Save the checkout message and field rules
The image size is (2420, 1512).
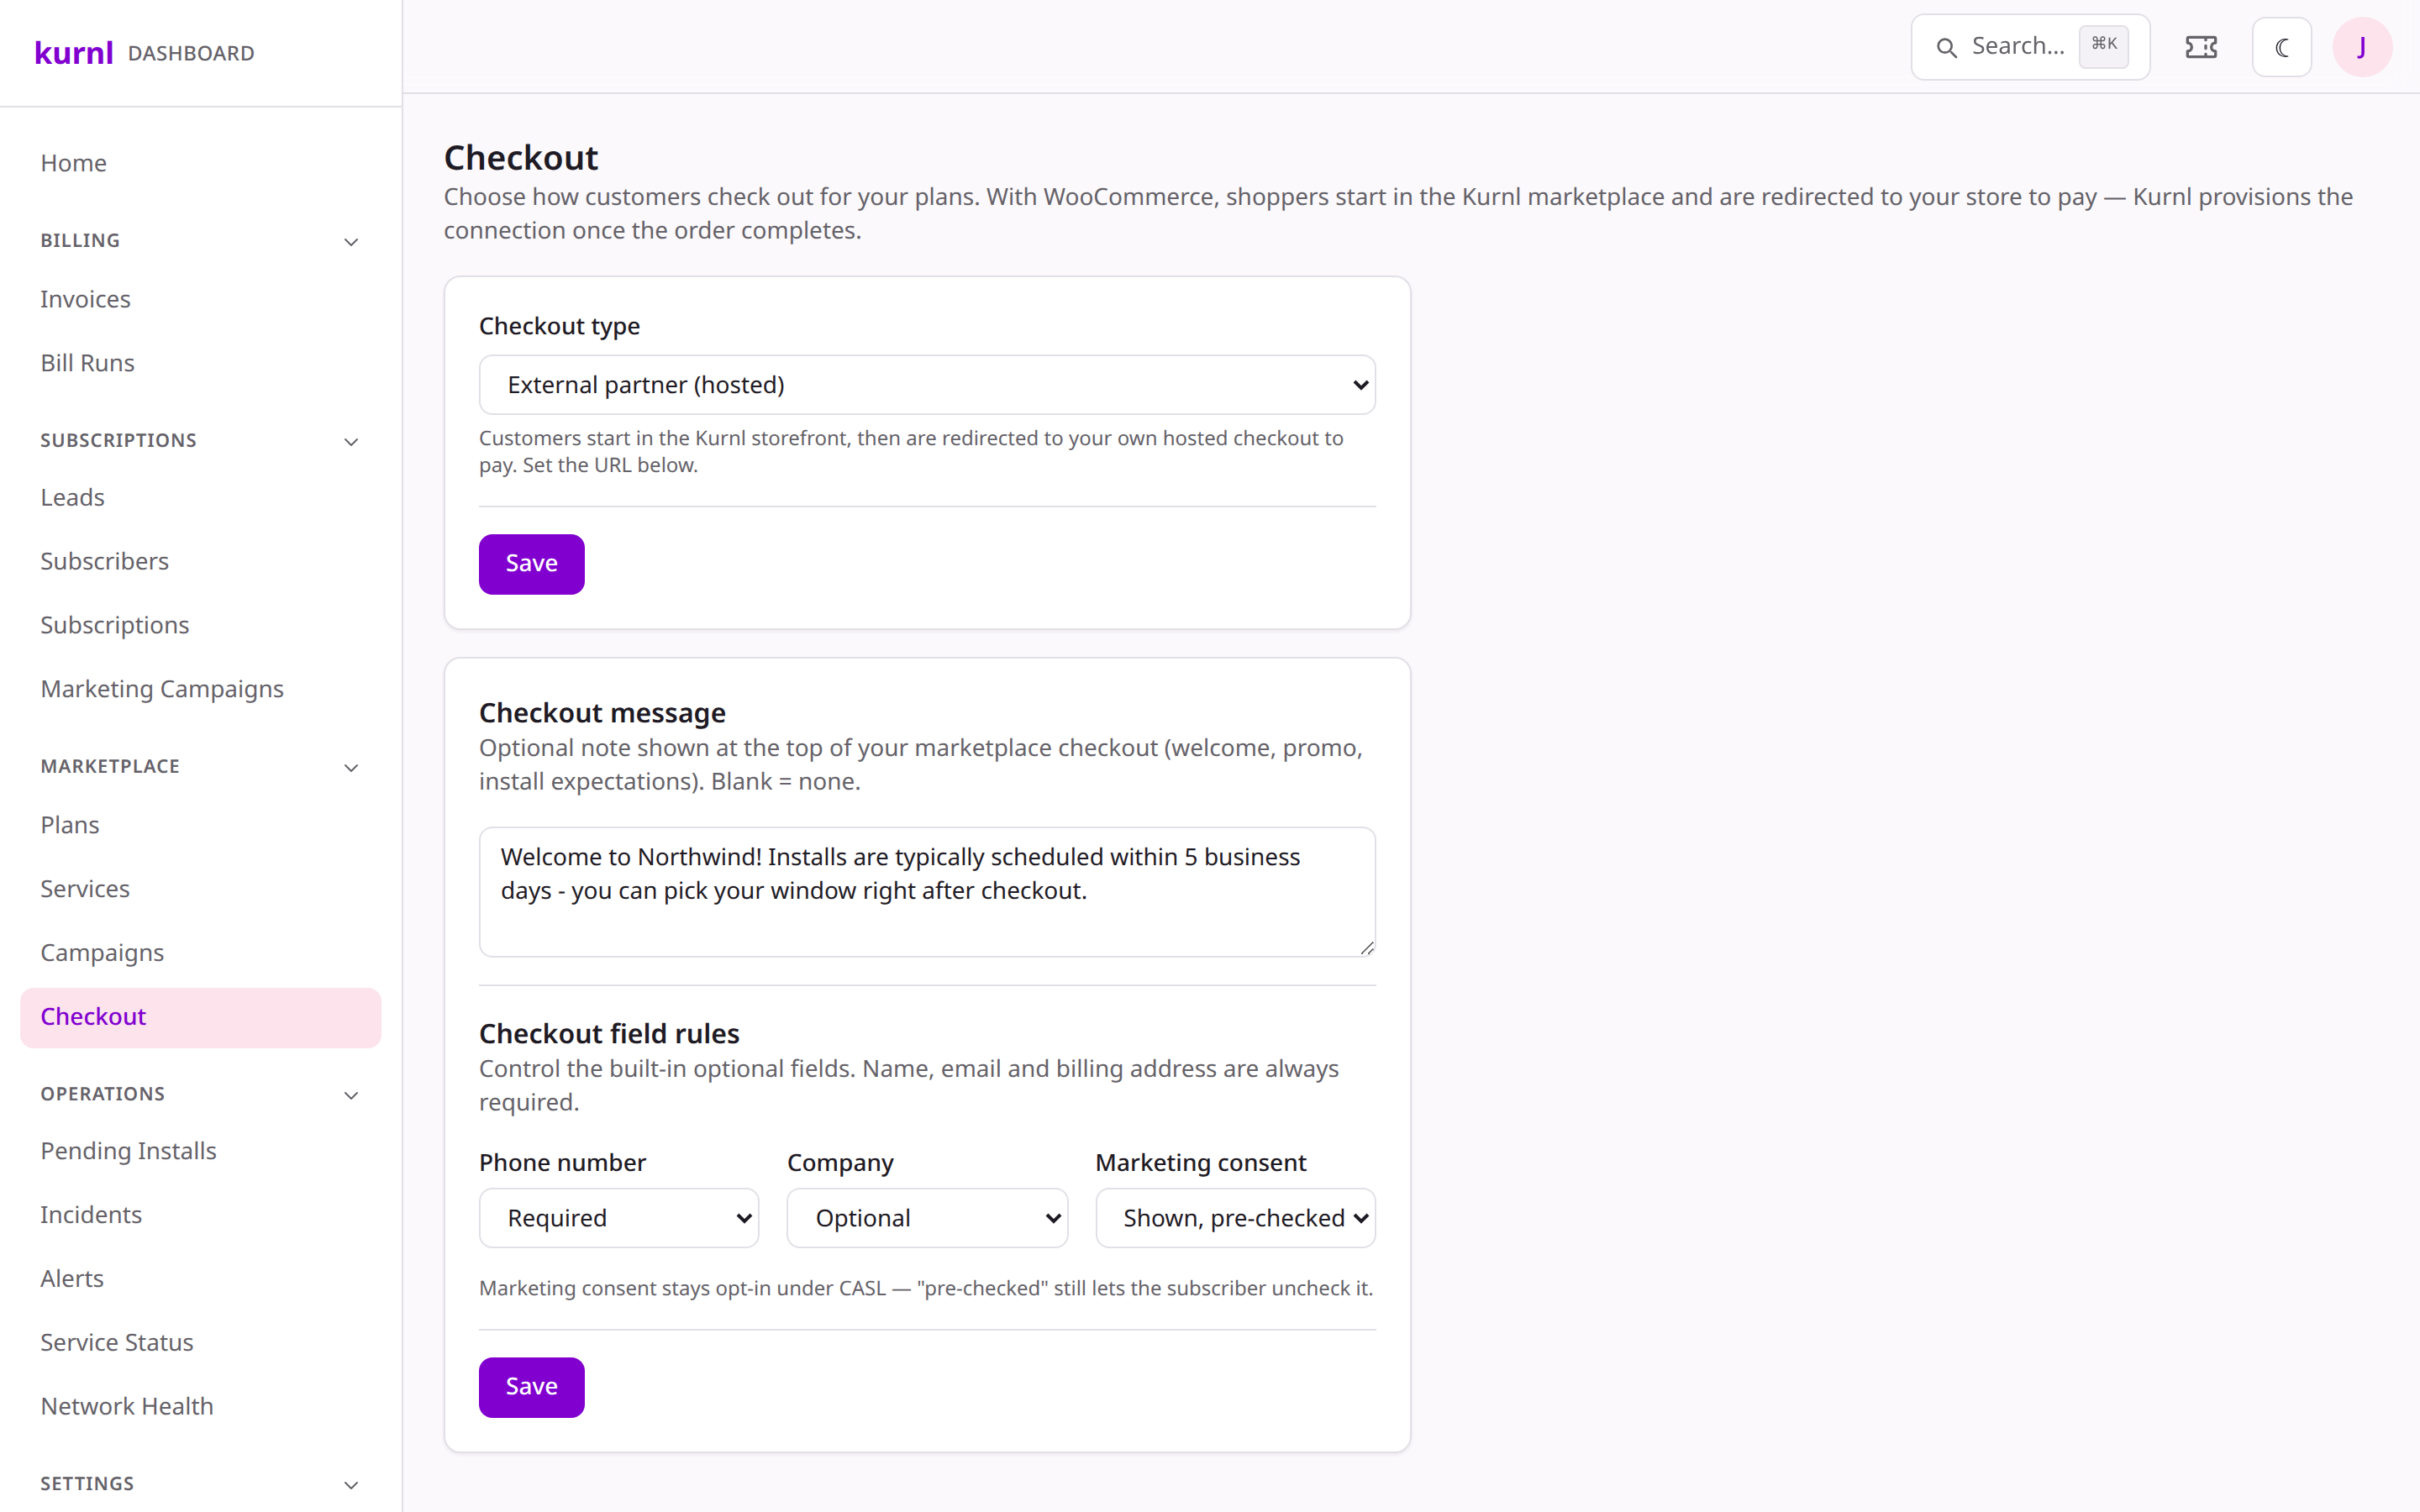point(531,1387)
